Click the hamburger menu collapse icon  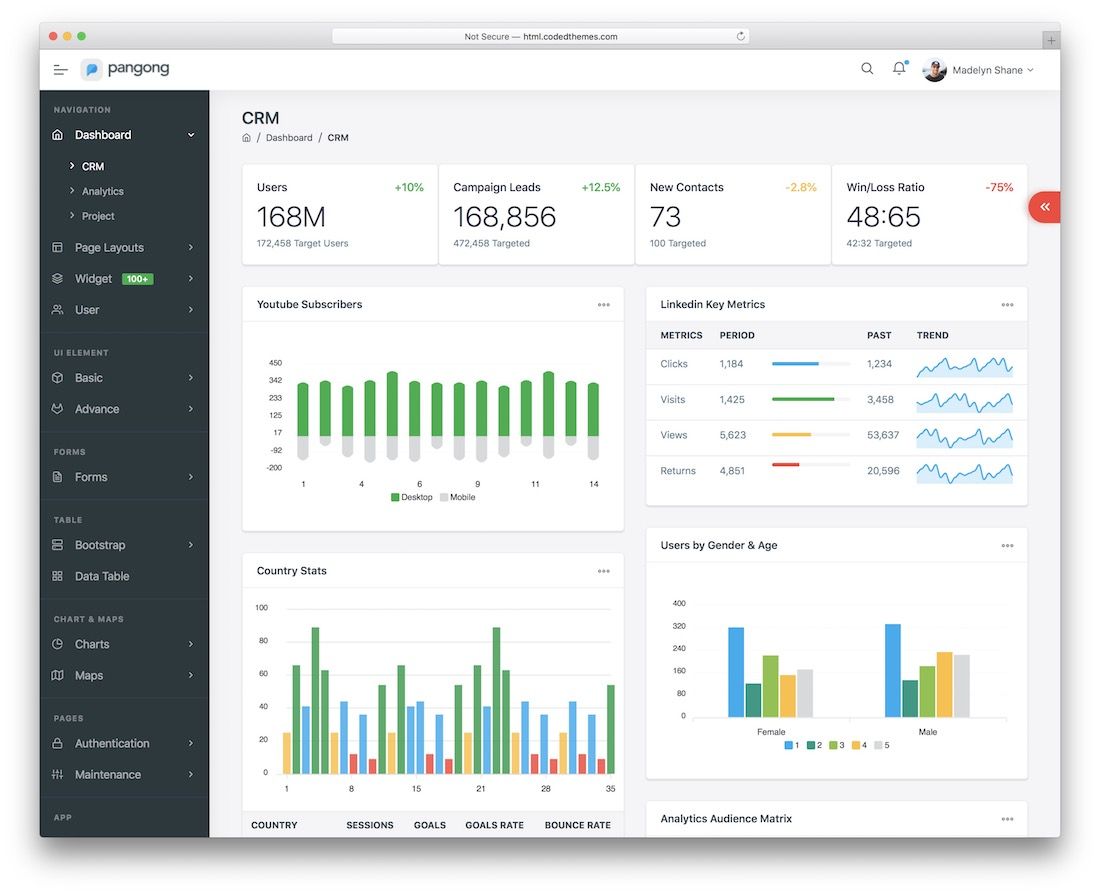(x=61, y=70)
